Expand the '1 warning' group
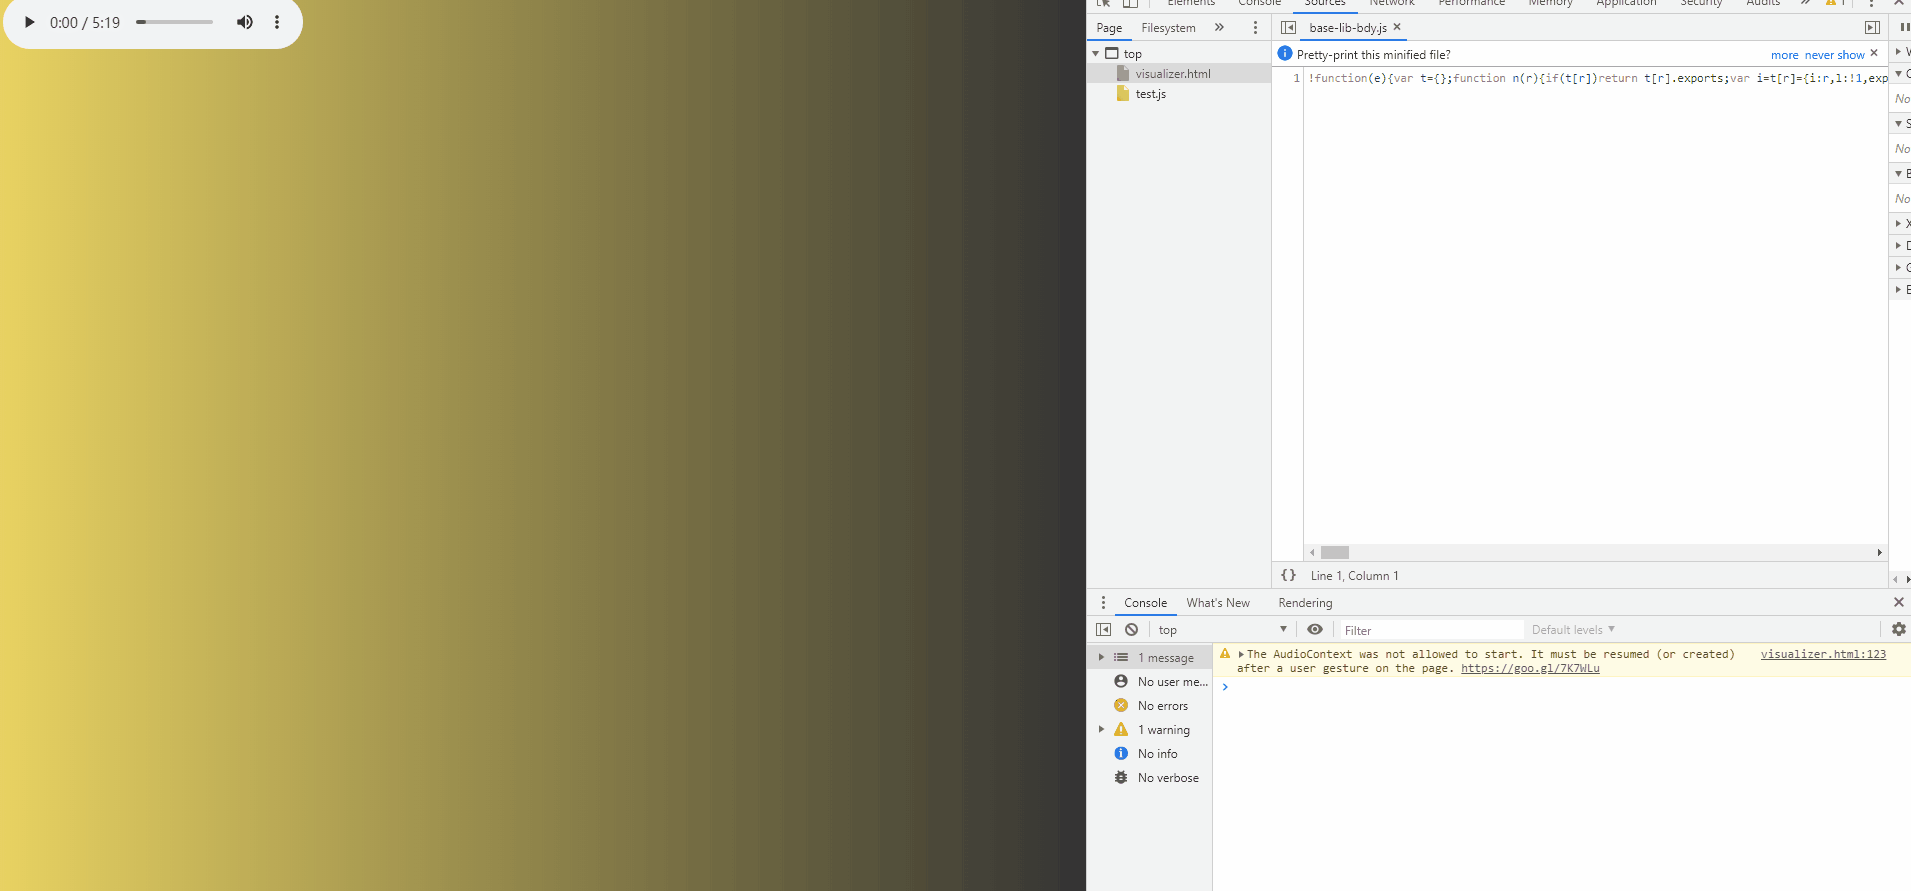Screen dimensions: 1911x891 coord(1101,730)
